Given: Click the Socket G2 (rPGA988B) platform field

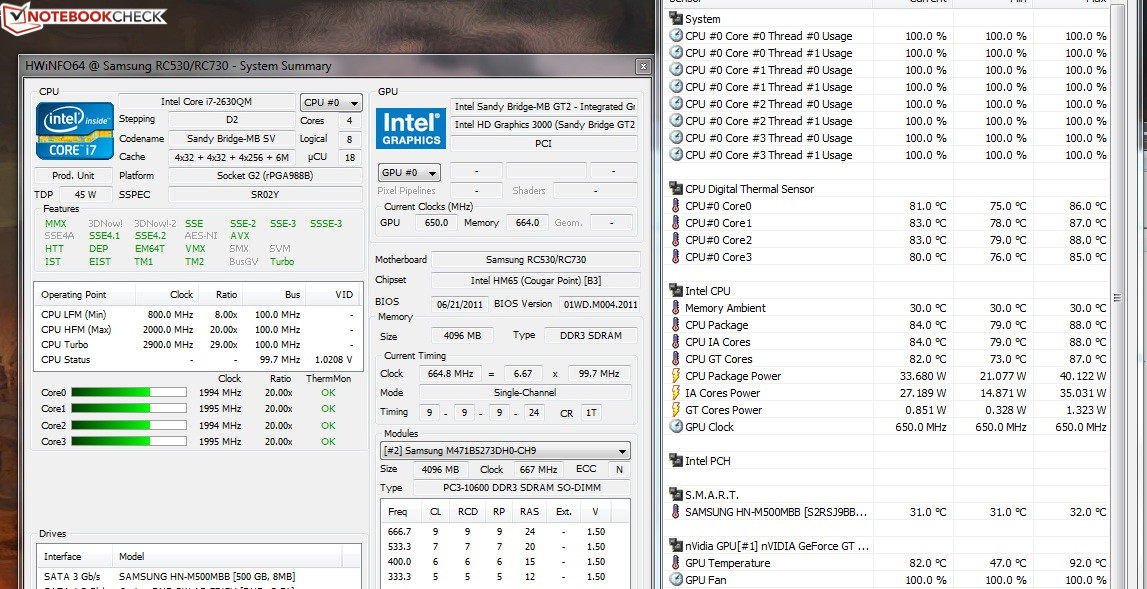Looking at the screenshot, I should click(265, 176).
